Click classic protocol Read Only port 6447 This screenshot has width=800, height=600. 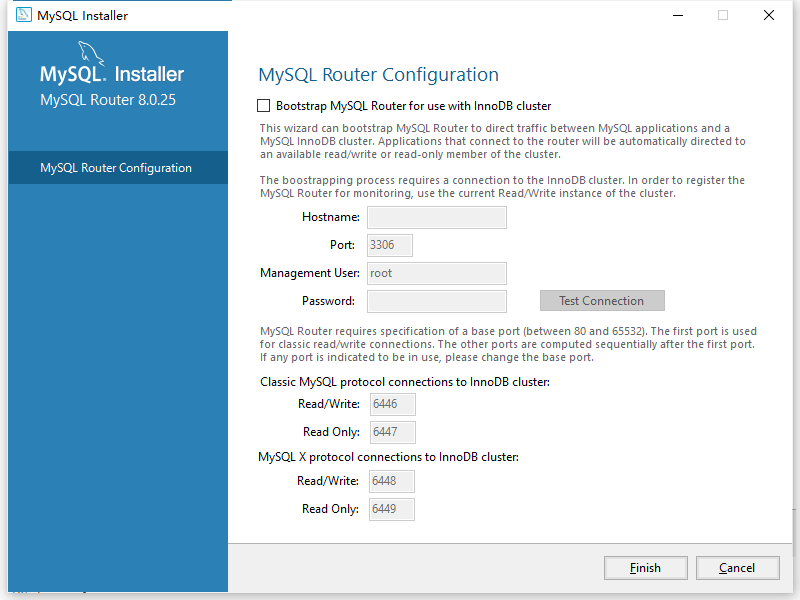tap(391, 432)
